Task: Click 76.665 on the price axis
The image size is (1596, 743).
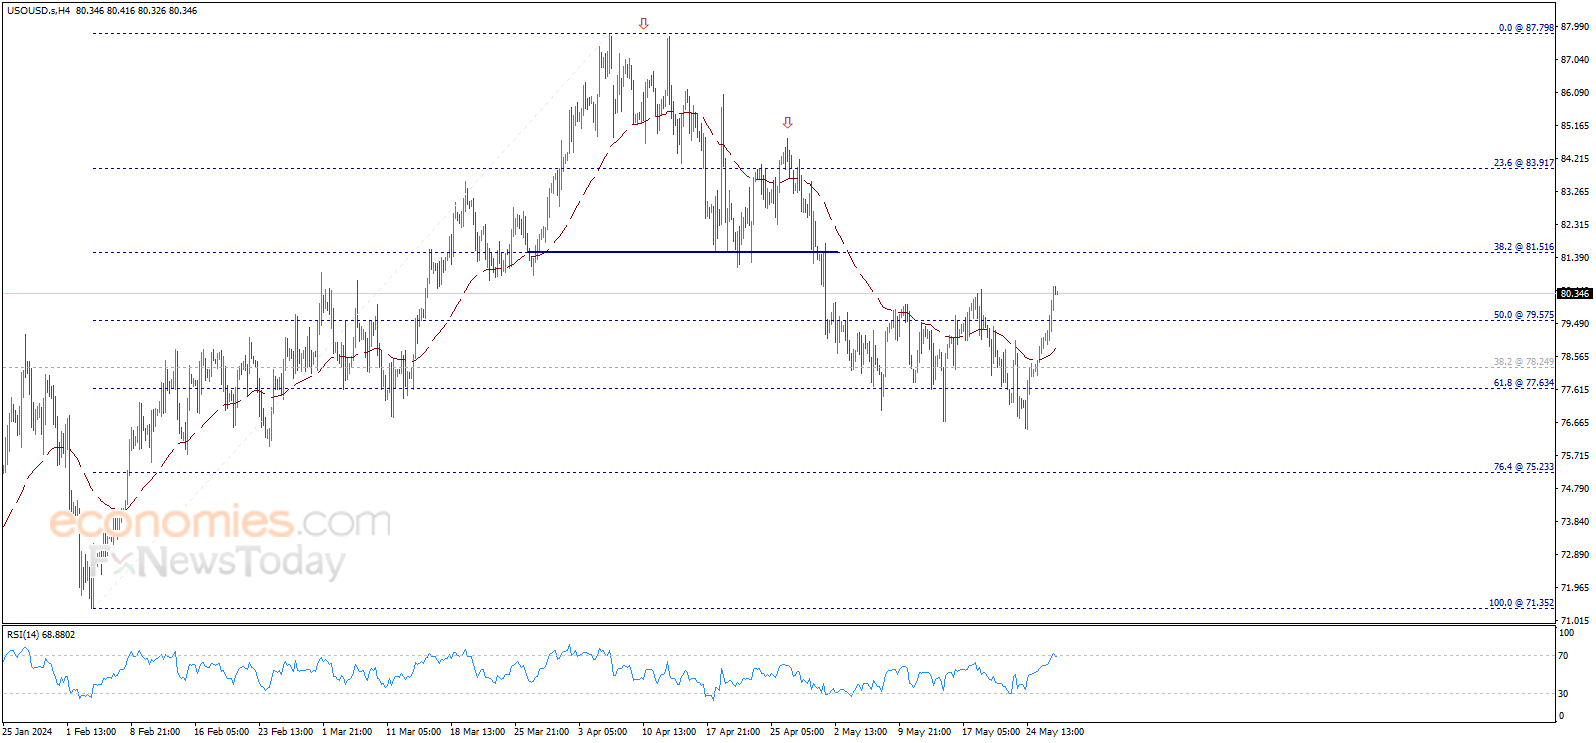Action: [x=1574, y=423]
